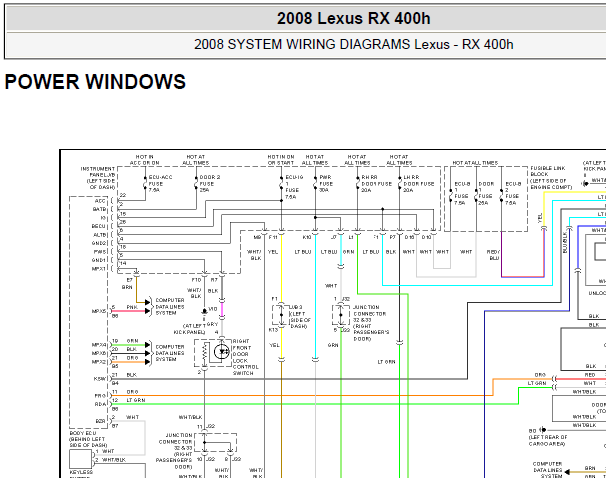Select the KEYLESS BUZZER component box
Image resolution: width=606 pixels, height=478 pixels.
pyautogui.click(x=80, y=459)
